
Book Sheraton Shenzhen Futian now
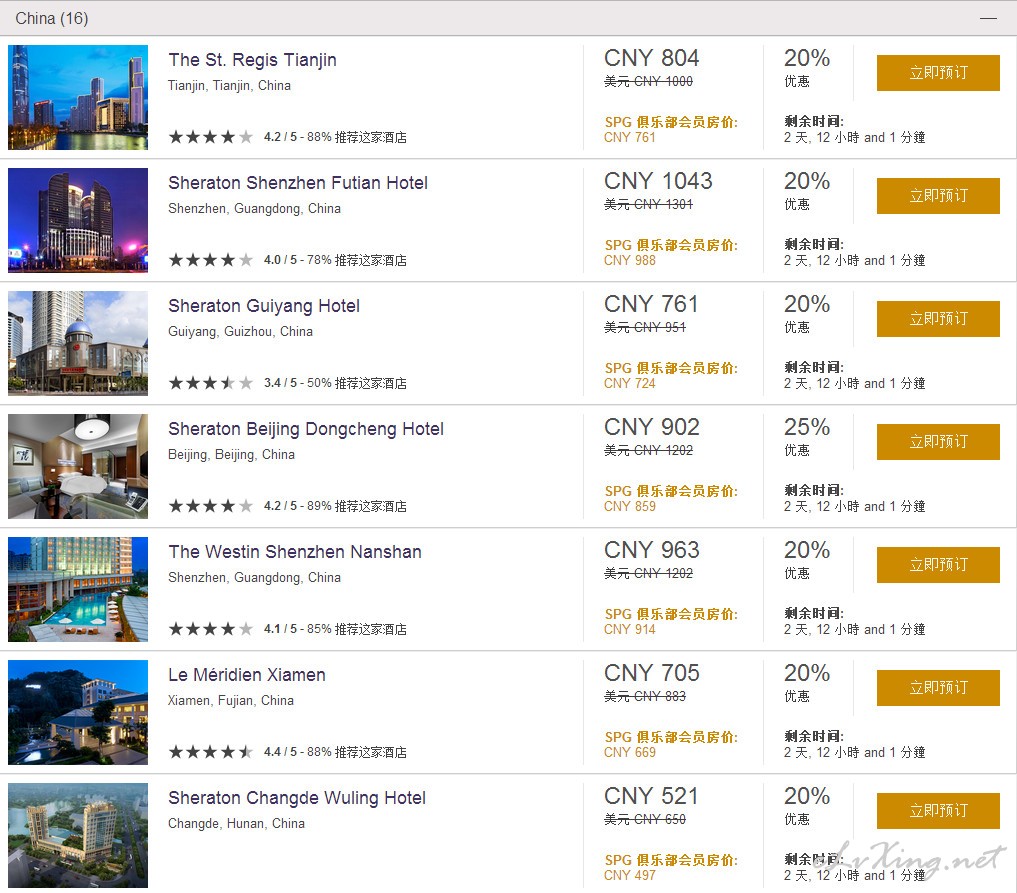[938, 196]
